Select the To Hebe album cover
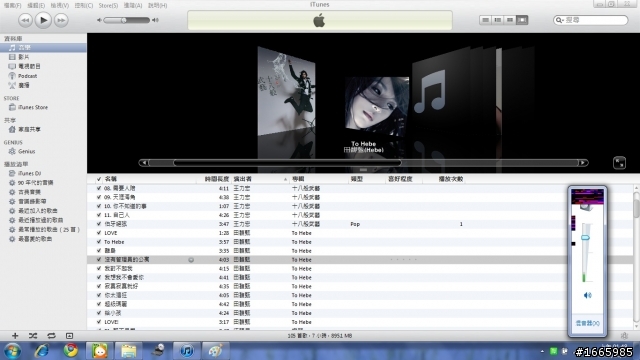640x360 pixels. (377, 107)
